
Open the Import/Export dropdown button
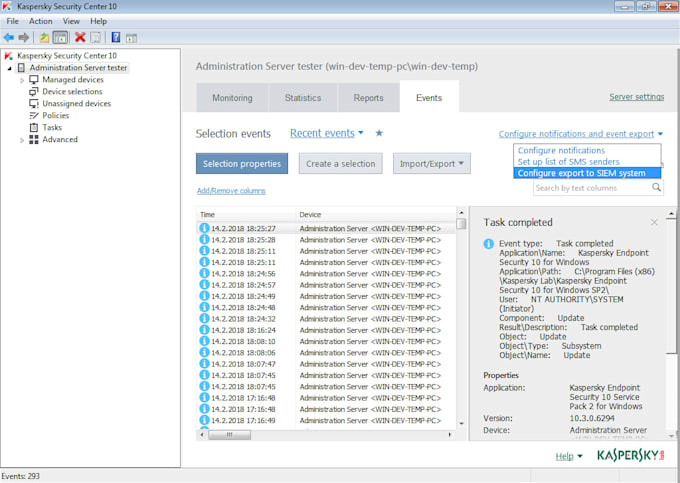[432, 163]
